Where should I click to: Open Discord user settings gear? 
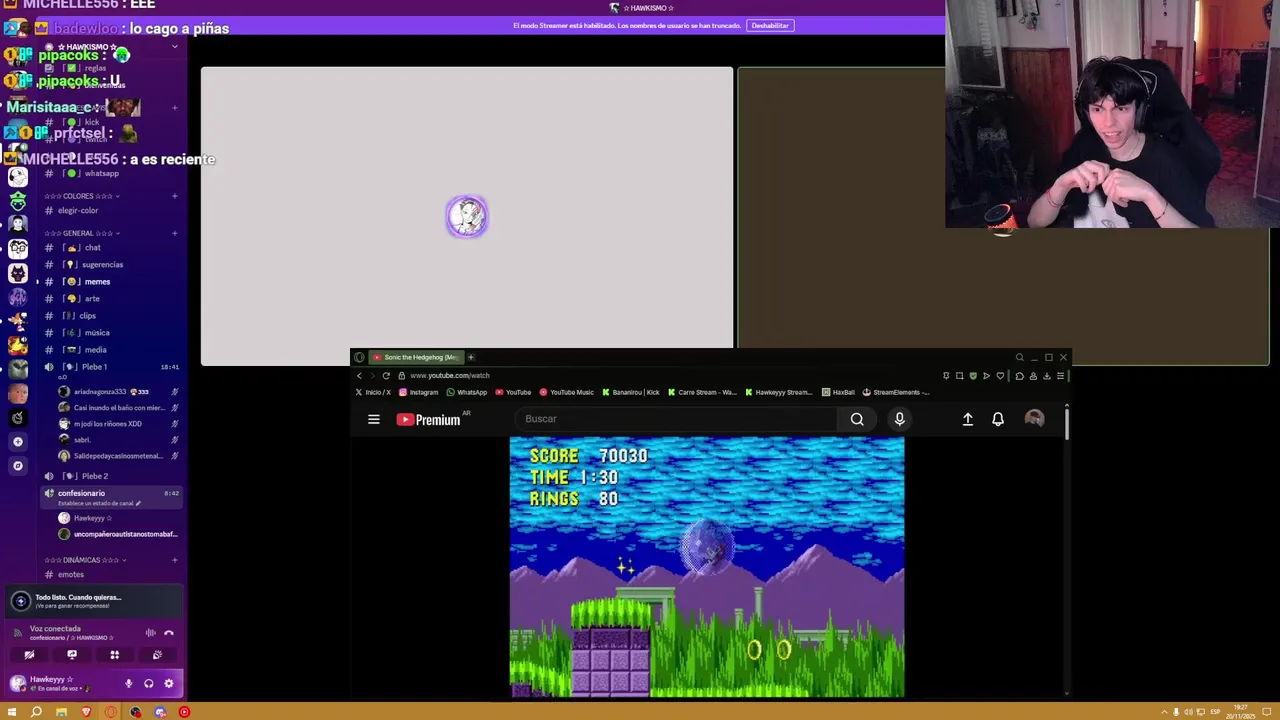click(168, 684)
